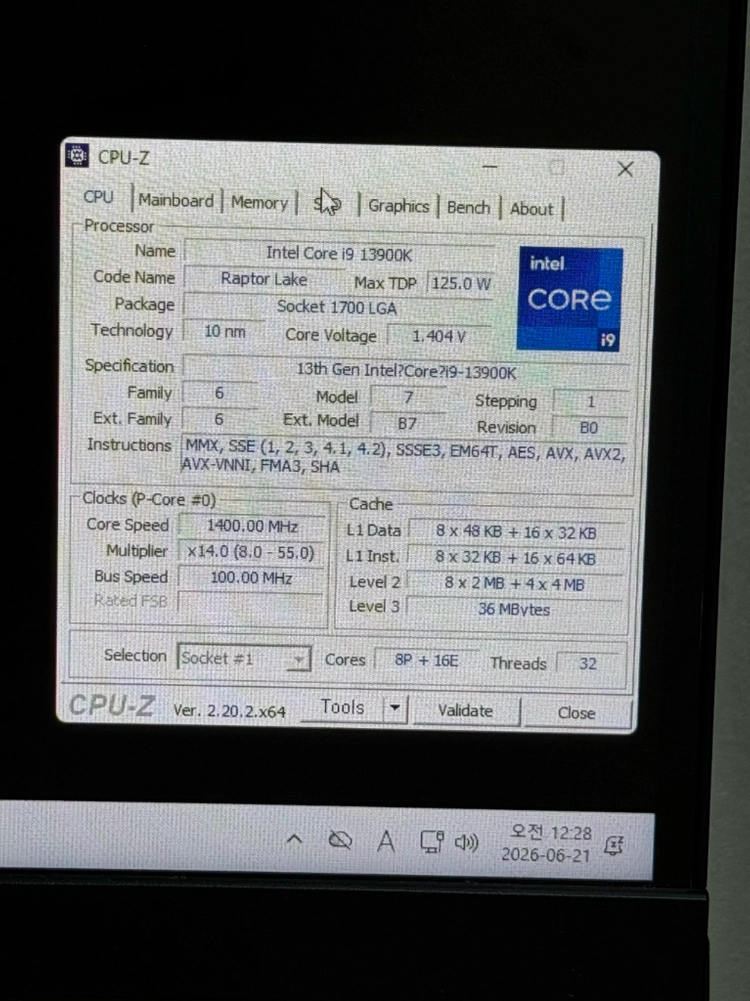Switch to the Memory tab
Viewport: 750px width, 1001px height.
point(259,203)
